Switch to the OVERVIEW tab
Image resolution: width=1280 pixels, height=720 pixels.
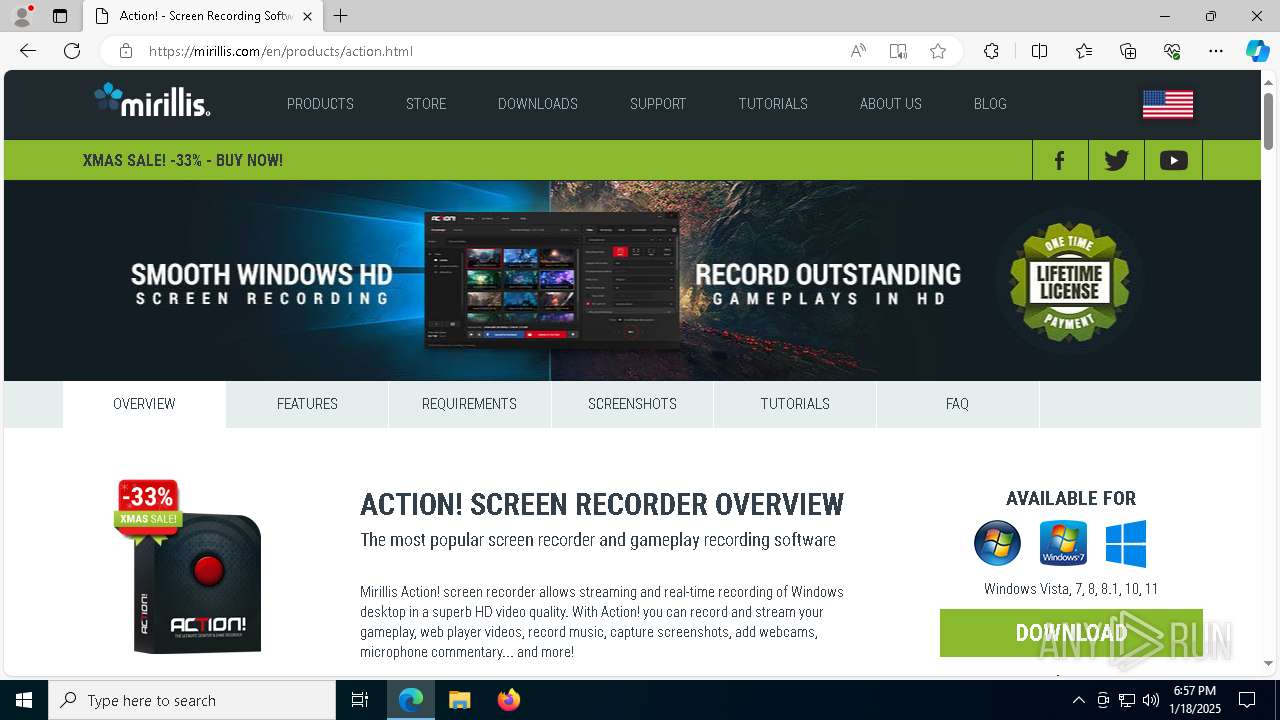pos(144,404)
